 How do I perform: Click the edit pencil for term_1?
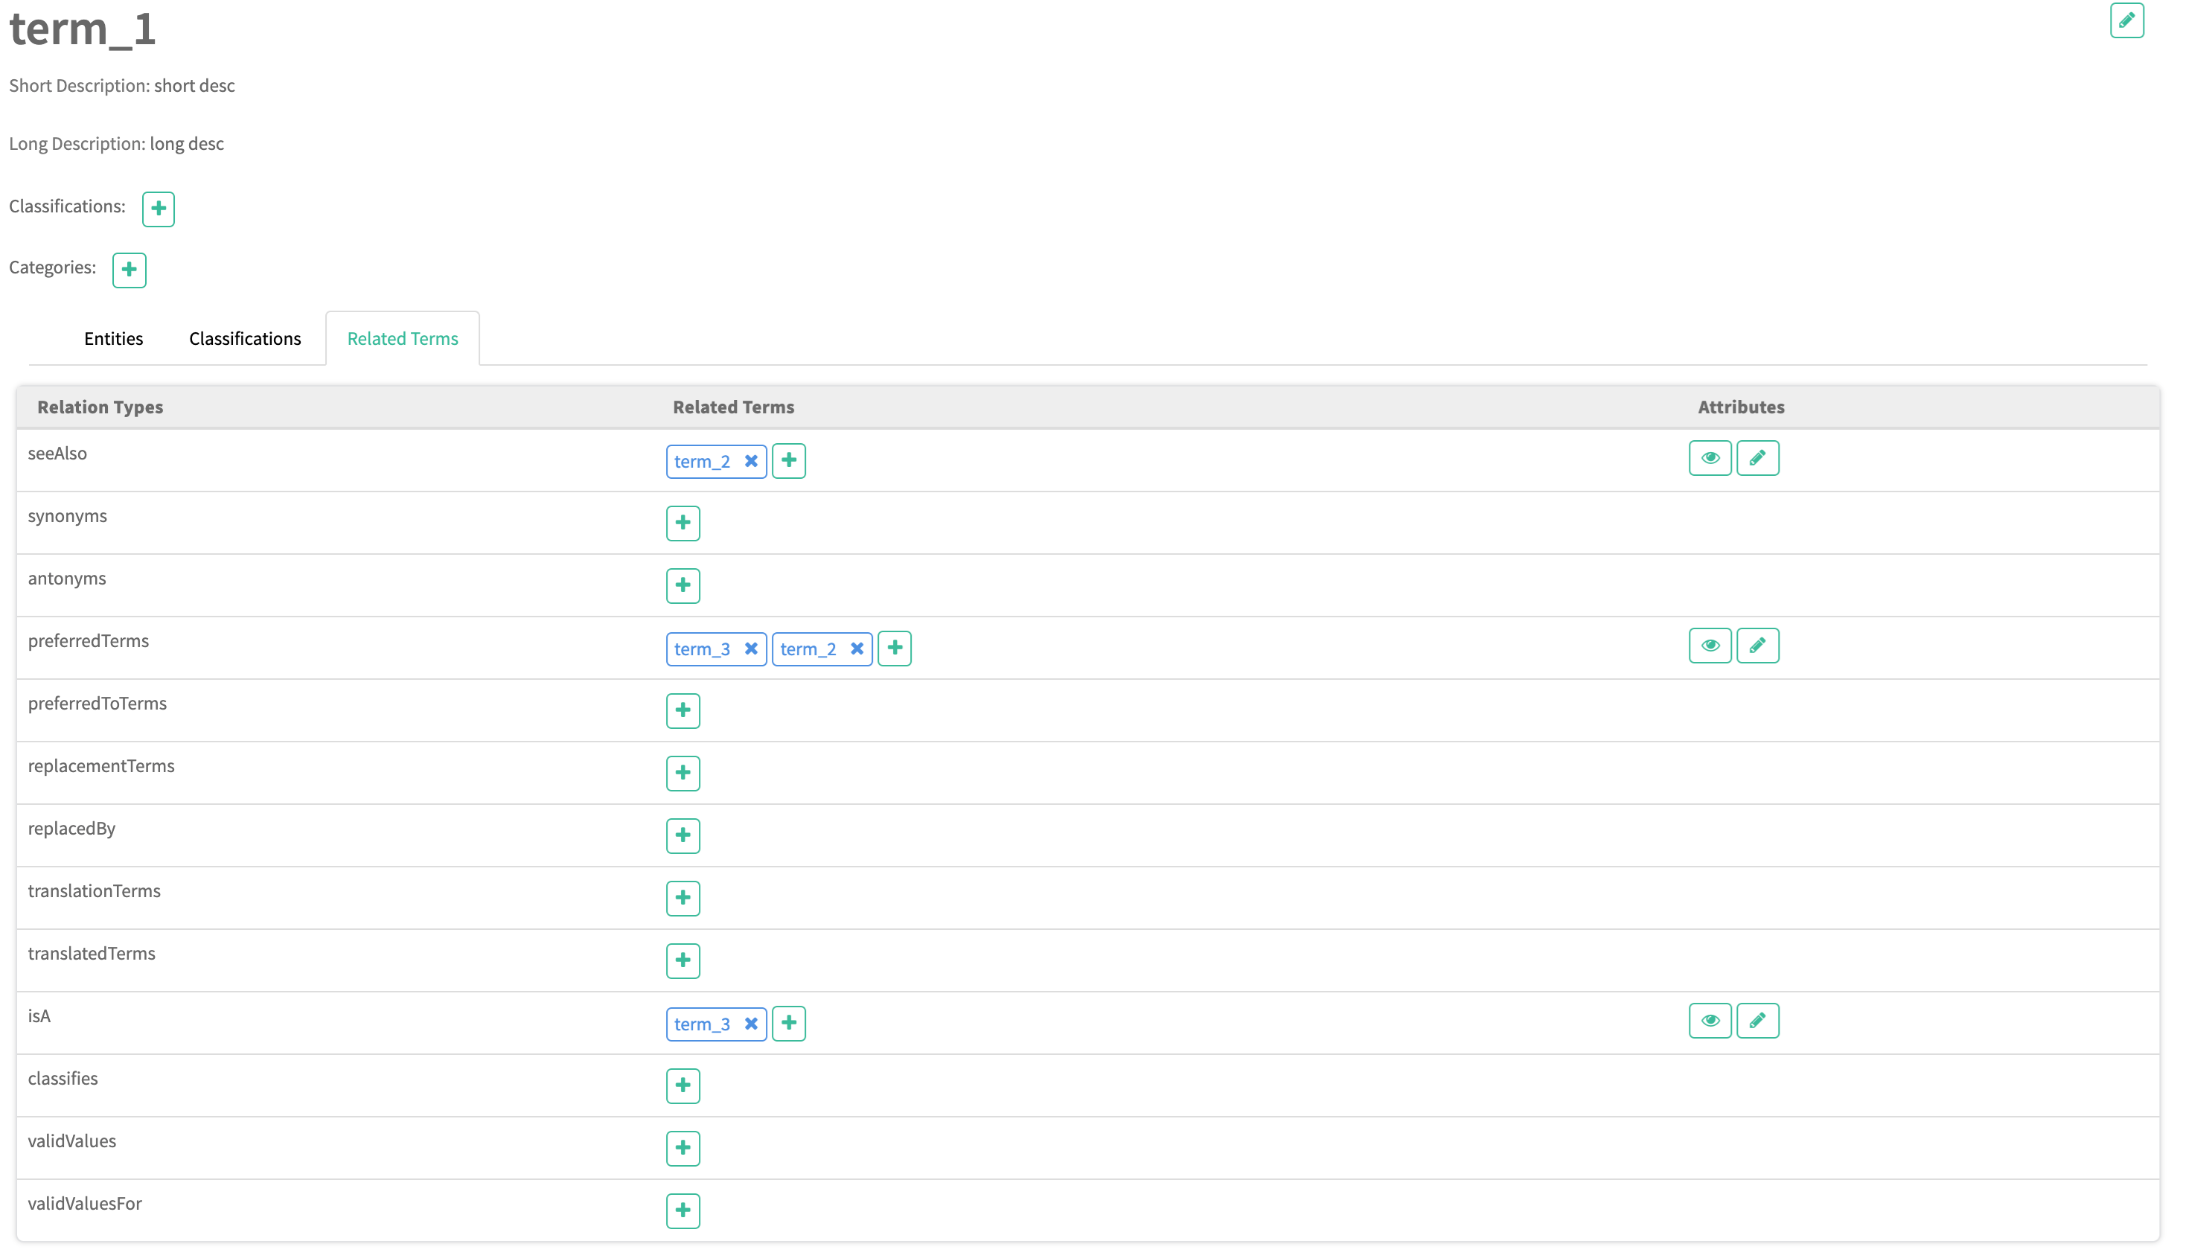tap(2126, 20)
